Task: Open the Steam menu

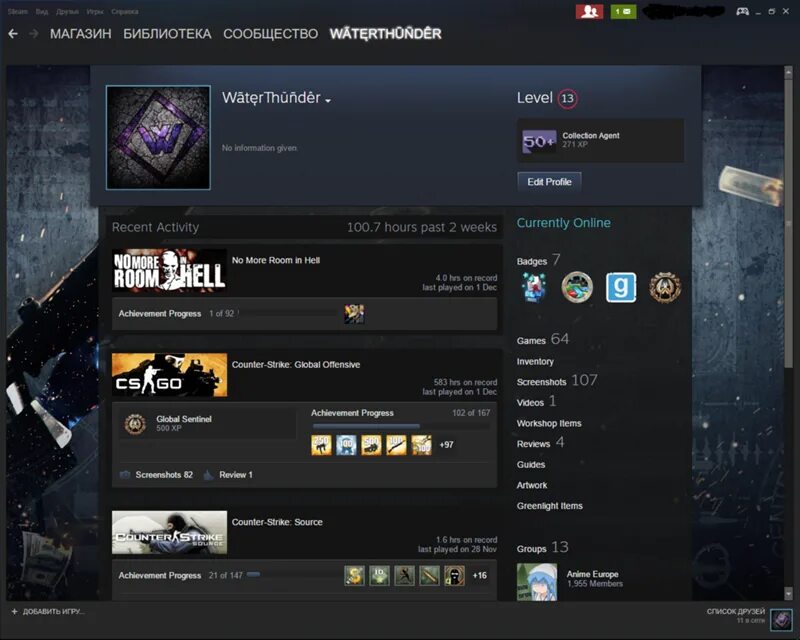Action: coord(18,11)
